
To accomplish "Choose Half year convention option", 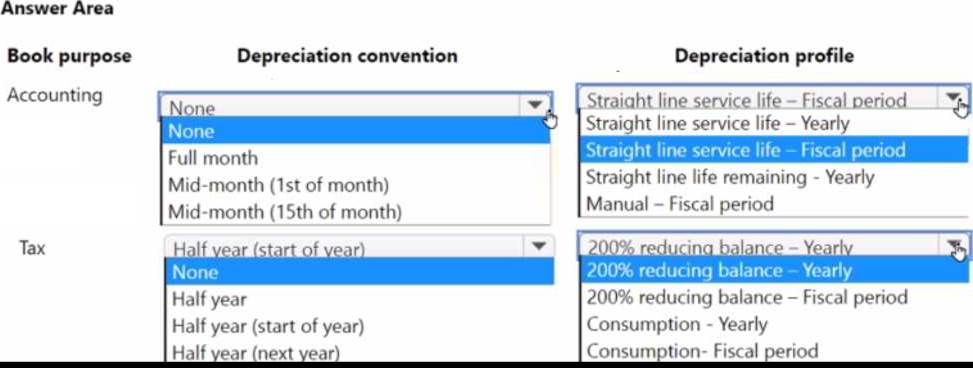I will [359, 299].
